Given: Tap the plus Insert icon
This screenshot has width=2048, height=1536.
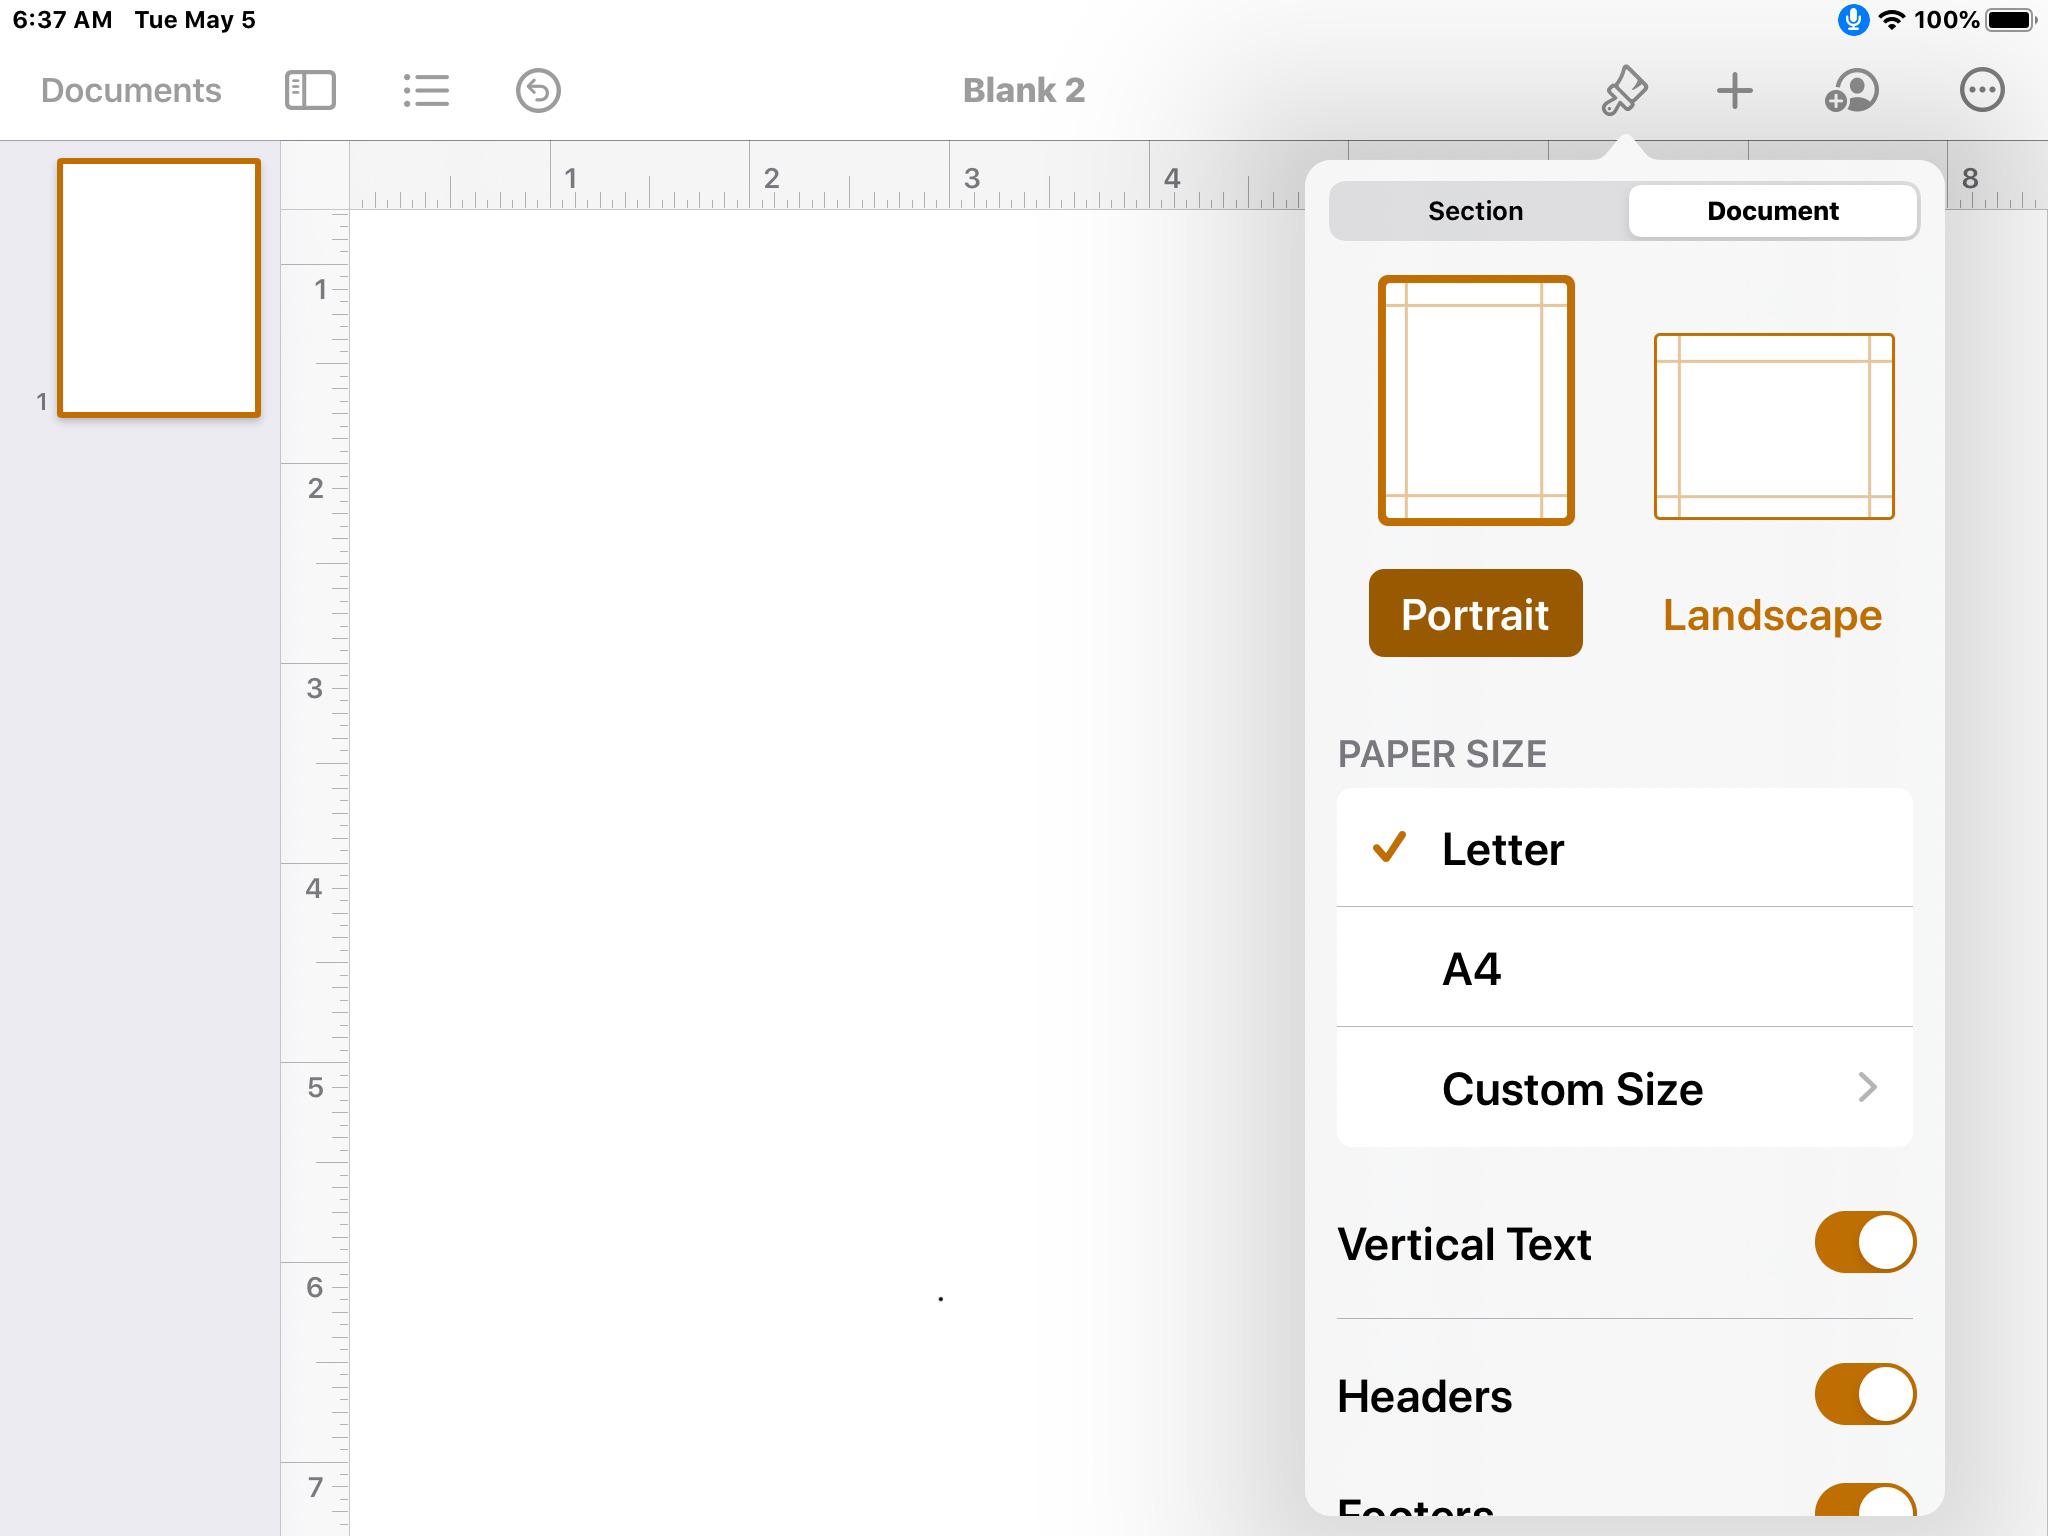Looking at the screenshot, I should pyautogui.click(x=1735, y=91).
